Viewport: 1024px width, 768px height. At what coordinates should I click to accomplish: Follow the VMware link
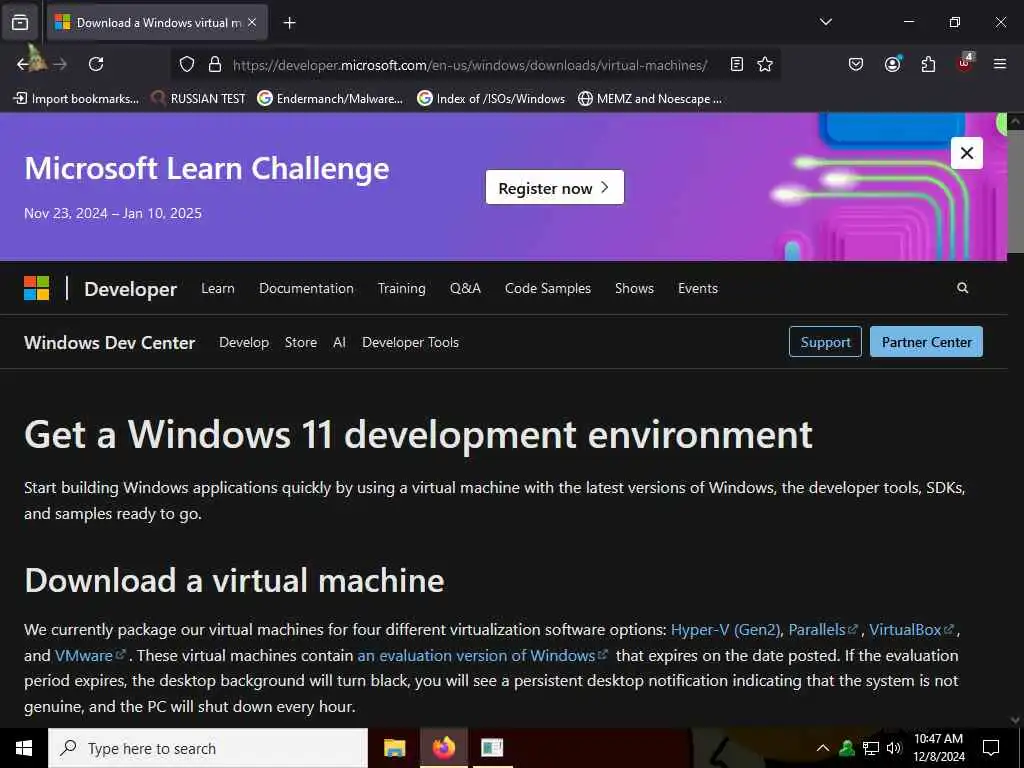(90, 655)
